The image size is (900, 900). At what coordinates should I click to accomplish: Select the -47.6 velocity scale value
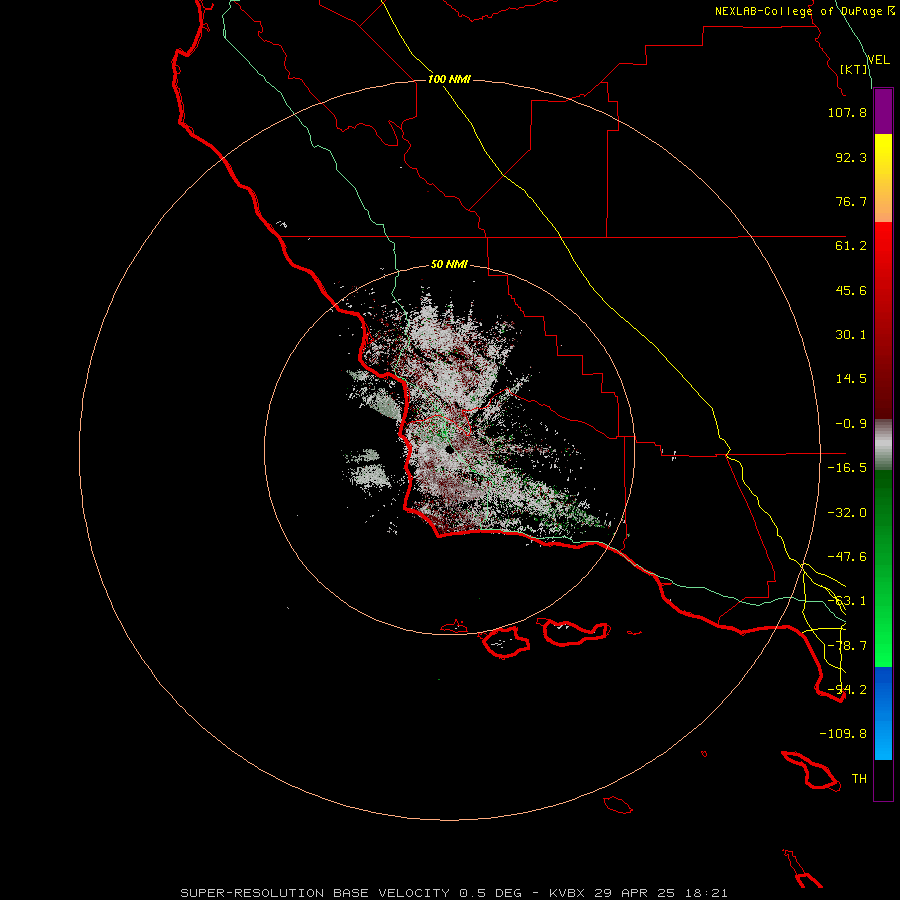tap(847, 557)
